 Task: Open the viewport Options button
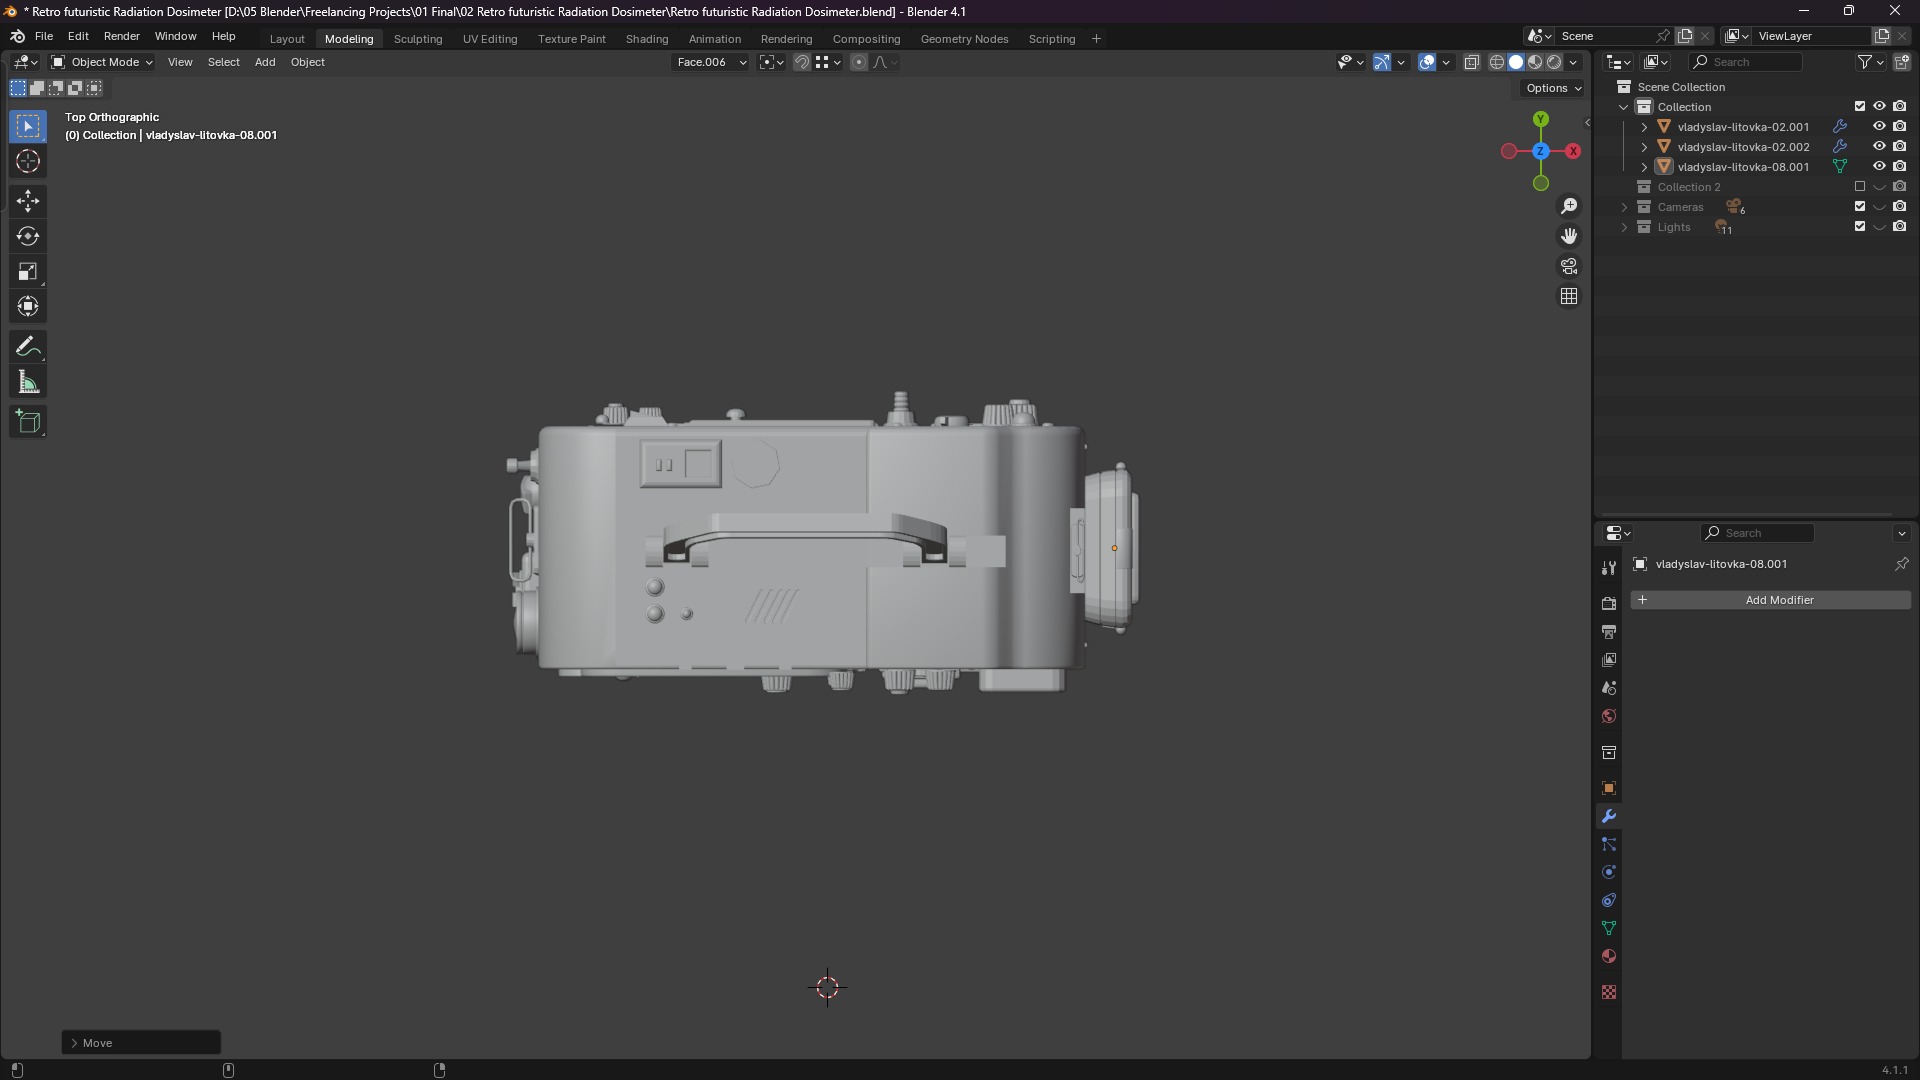click(1553, 88)
